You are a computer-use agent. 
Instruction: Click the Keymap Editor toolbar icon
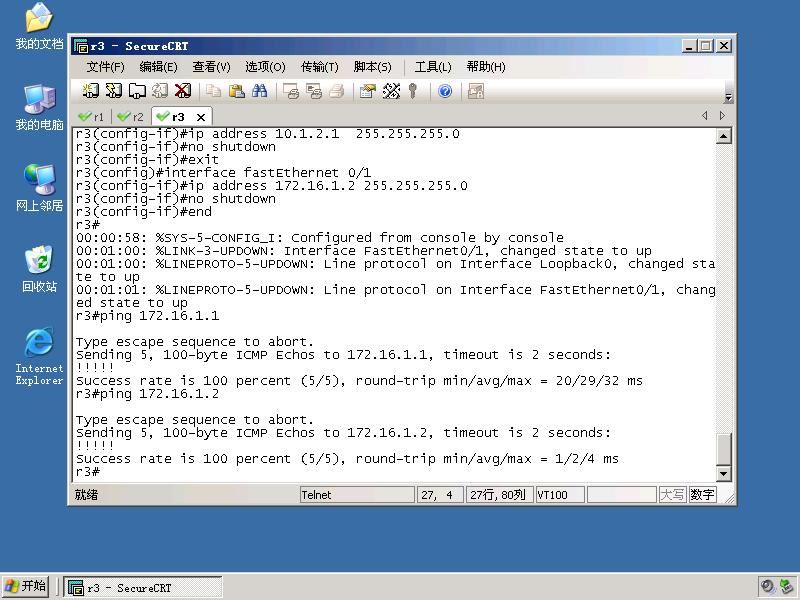pos(391,91)
